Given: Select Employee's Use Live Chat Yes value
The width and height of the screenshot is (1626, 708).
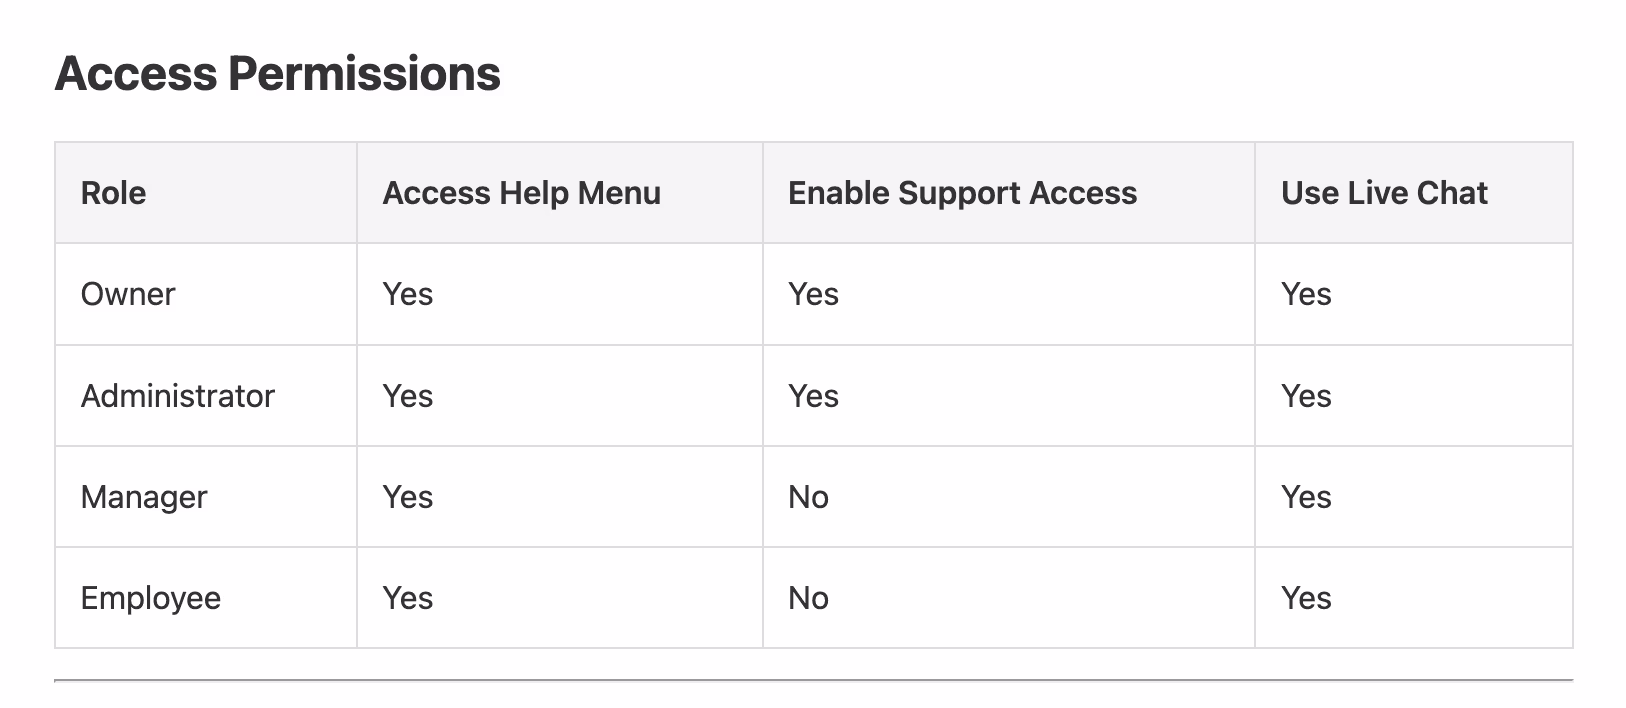Looking at the screenshot, I should tap(1306, 598).
